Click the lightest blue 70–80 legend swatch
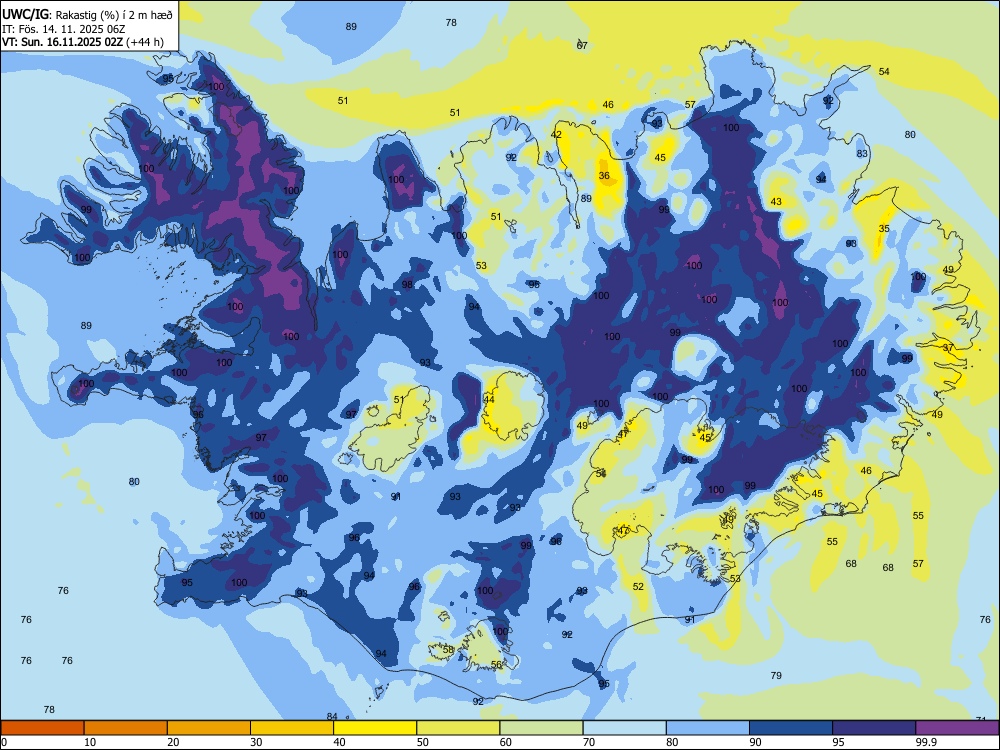 [624, 728]
